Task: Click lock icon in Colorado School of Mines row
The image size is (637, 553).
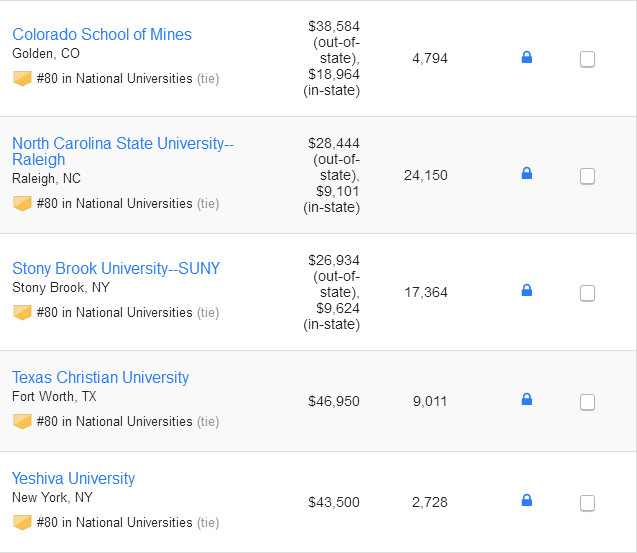Action: [x=527, y=58]
